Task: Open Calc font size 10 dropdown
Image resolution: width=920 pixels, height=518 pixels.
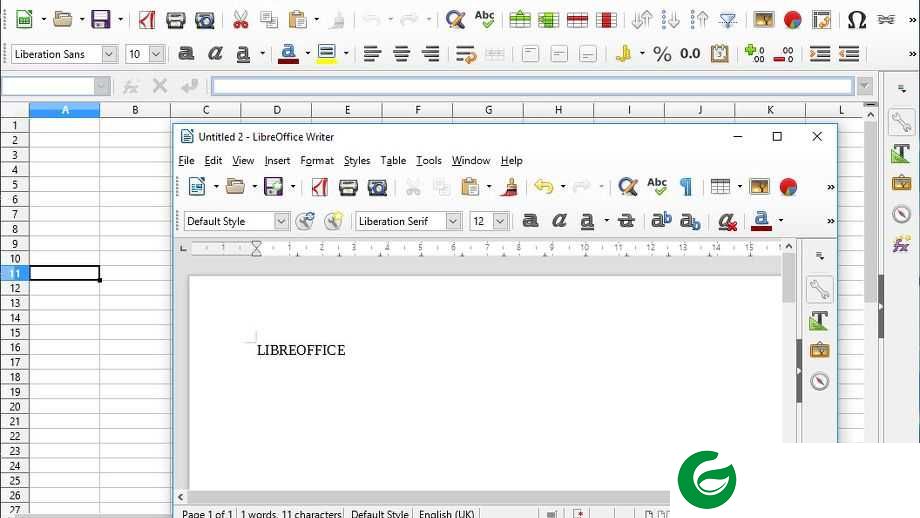Action: (x=156, y=54)
